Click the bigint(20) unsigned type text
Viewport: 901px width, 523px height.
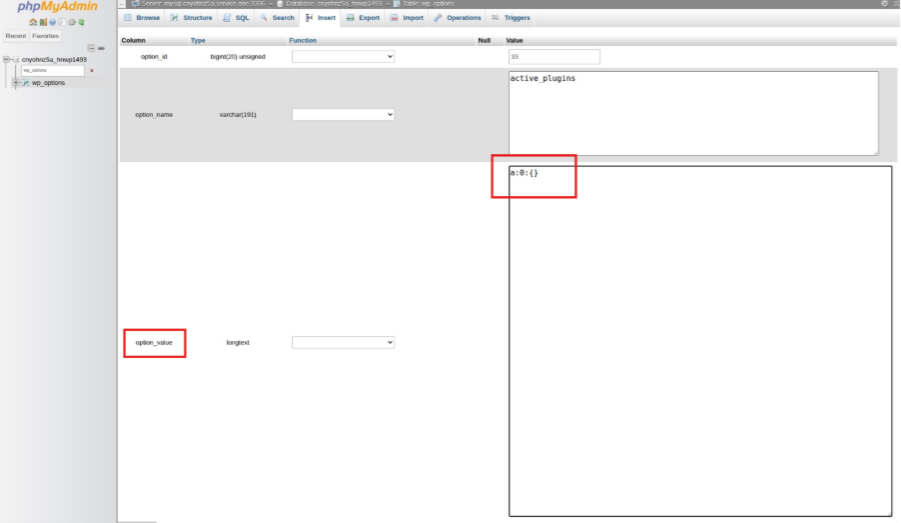click(x=238, y=57)
